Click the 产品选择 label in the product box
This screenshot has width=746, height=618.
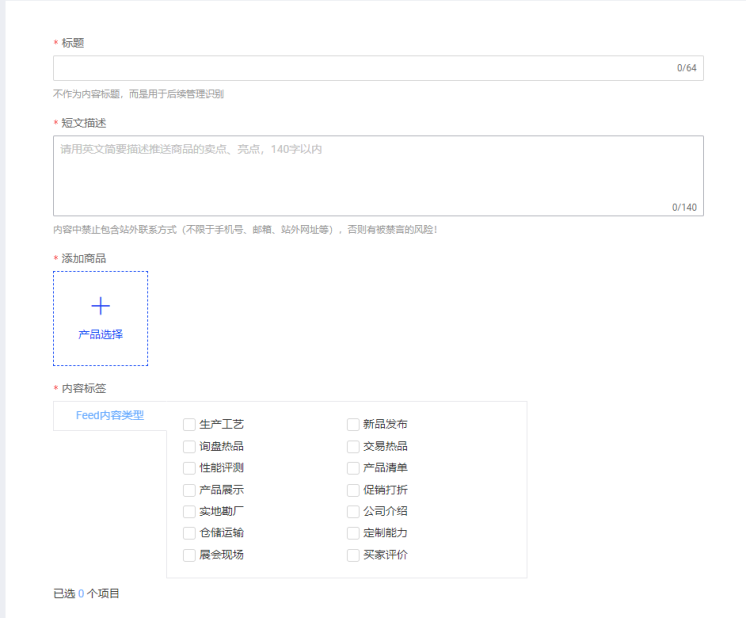100,334
